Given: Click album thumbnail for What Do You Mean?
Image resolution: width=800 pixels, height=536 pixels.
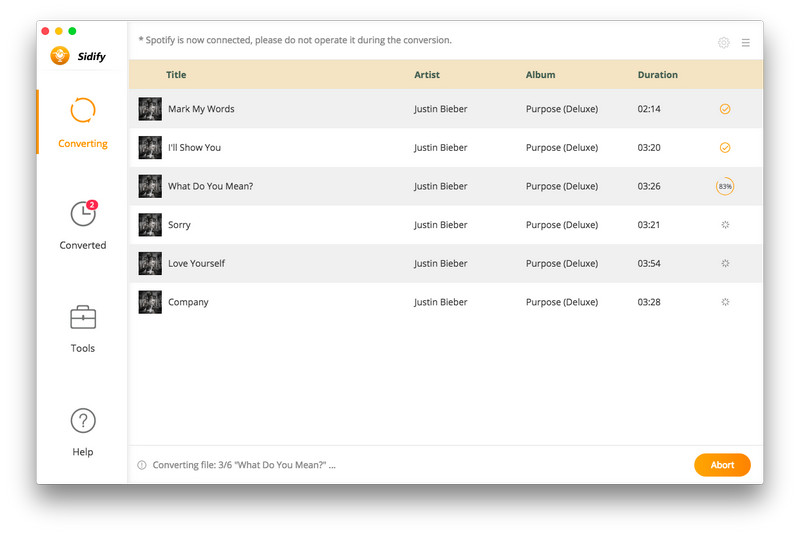Looking at the screenshot, I should (150, 186).
